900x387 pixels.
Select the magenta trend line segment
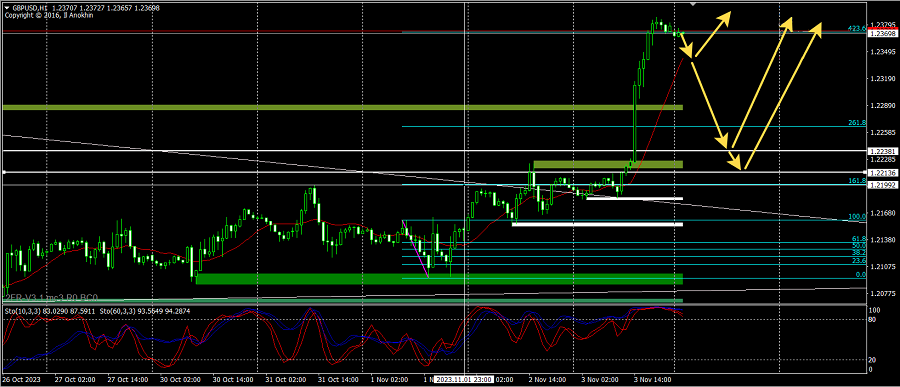(x=415, y=249)
